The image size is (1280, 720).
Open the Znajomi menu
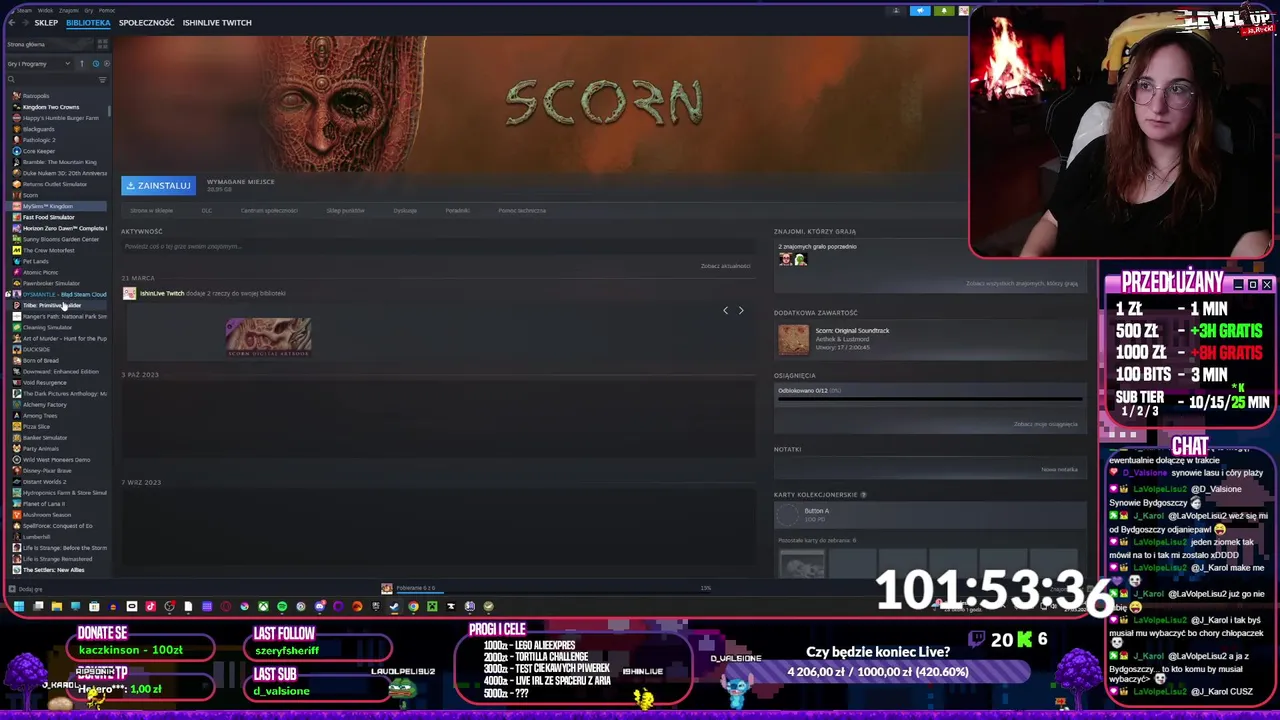tap(68, 10)
